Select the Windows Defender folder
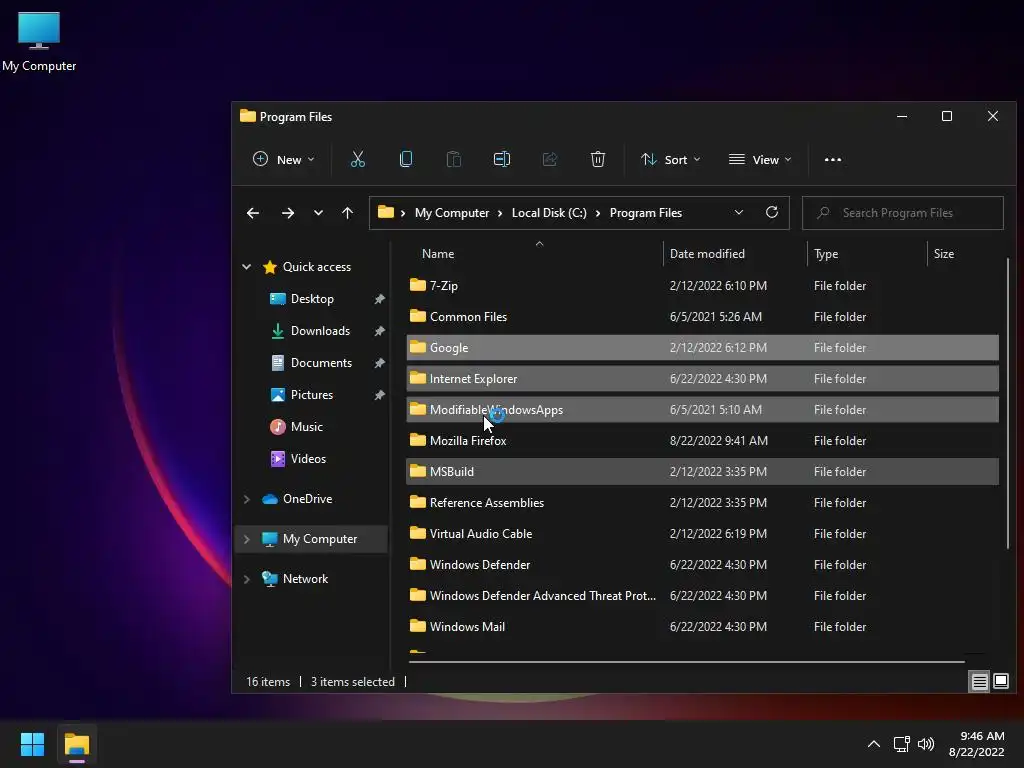The height and width of the screenshot is (768, 1024). [x=703, y=564]
